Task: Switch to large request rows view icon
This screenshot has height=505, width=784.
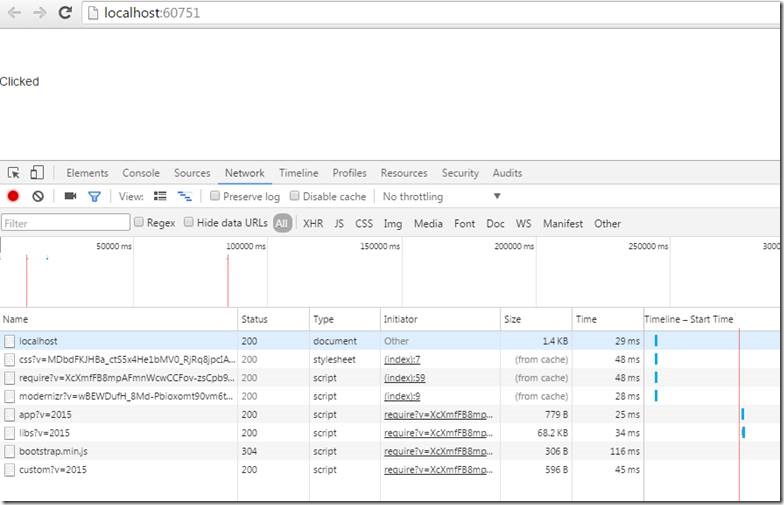Action: [x=160, y=196]
